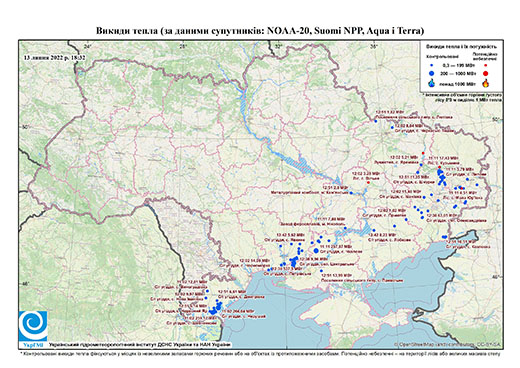Image resolution: width=520 pixels, height=368 pixels.
Task: Click the small blue dot in legend
Action: pos(432,66)
